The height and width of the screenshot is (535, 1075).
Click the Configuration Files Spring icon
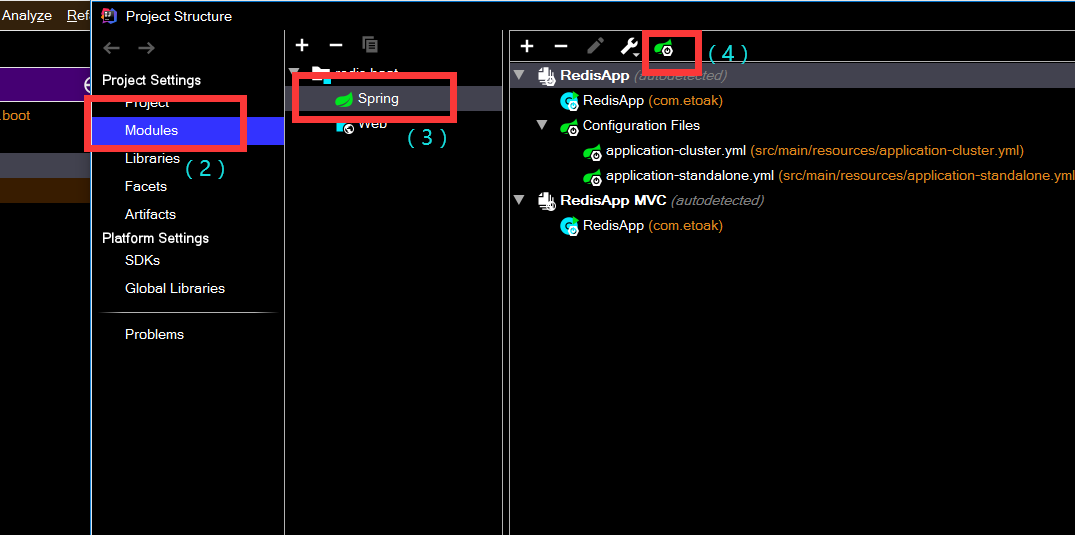click(569, 127)
